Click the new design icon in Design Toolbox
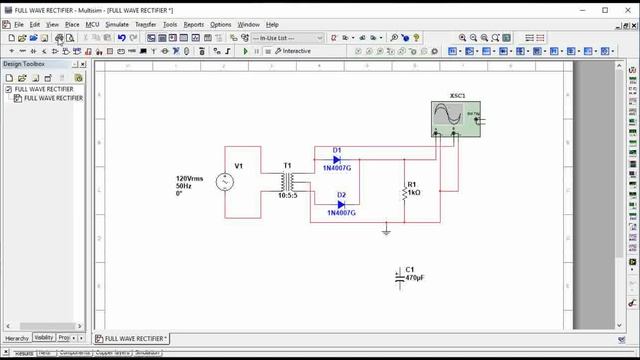This screenshot has height=360, width=640. [9, 78]
